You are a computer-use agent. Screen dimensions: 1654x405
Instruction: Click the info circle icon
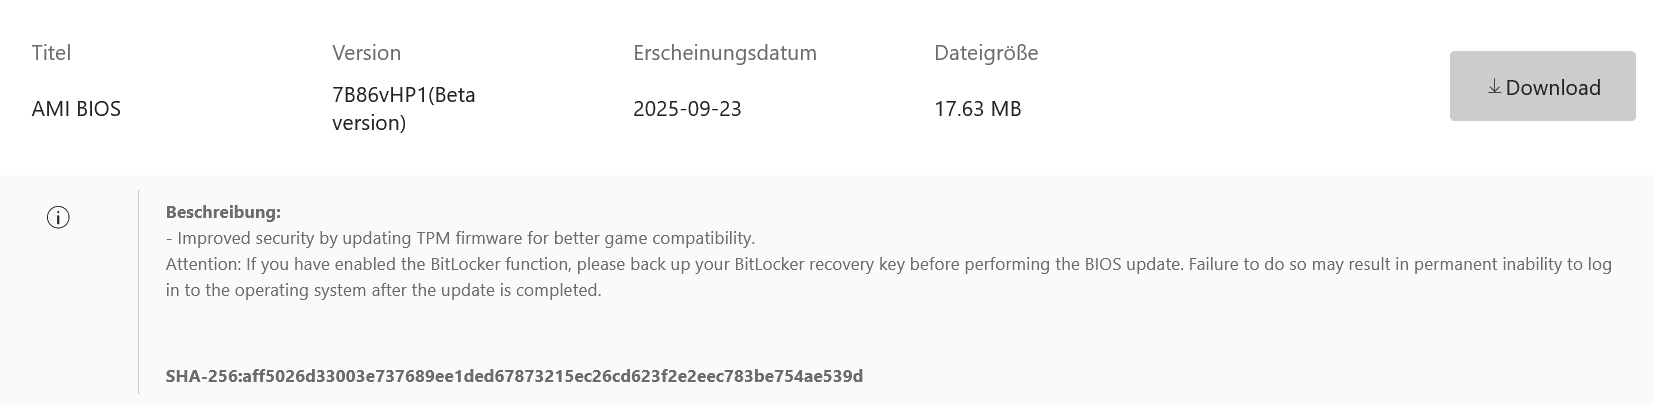point(58,217)
